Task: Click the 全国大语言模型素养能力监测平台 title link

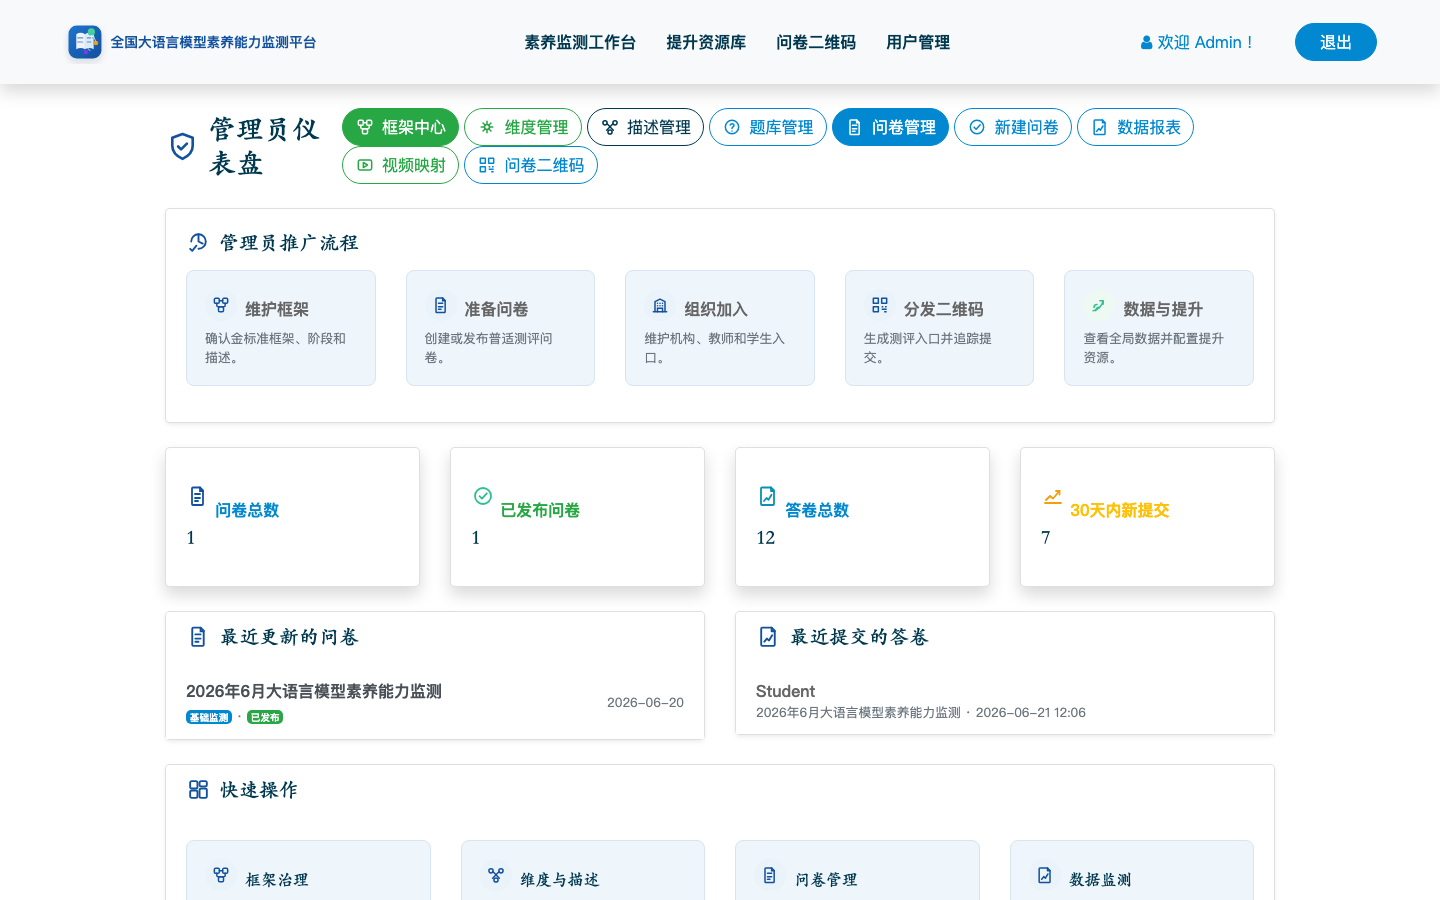Action: [x=213, y=42]
